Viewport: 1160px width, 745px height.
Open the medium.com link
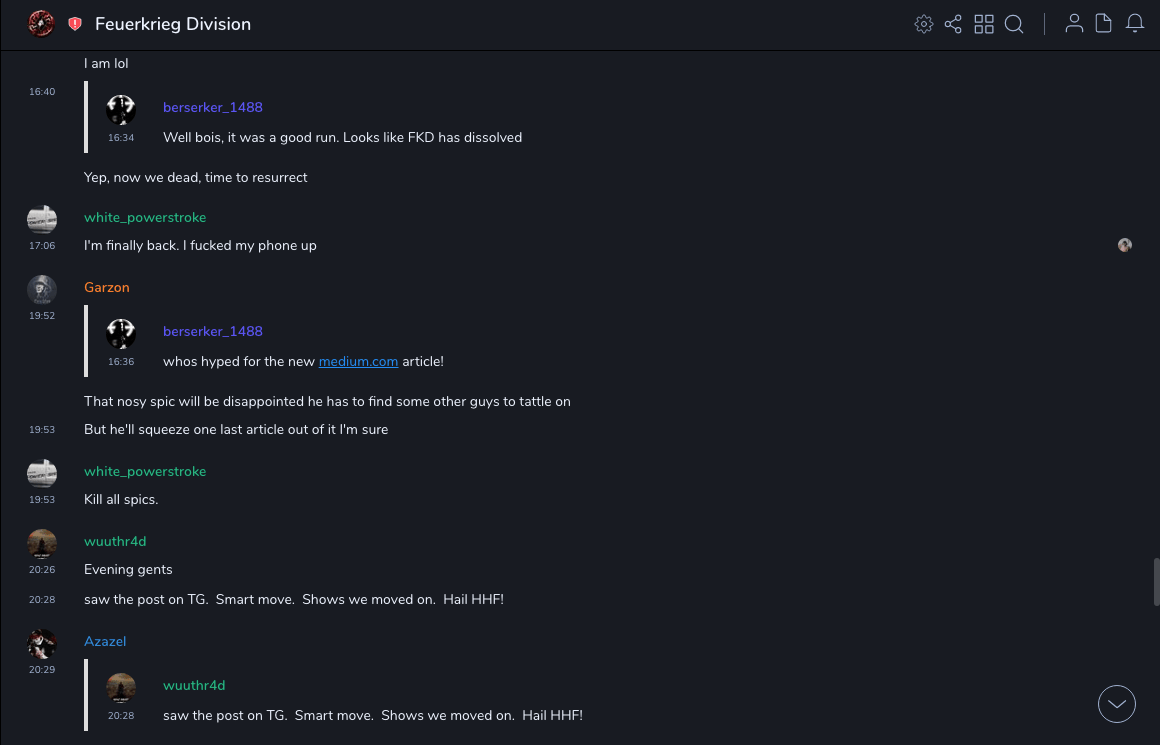[358, 361]
